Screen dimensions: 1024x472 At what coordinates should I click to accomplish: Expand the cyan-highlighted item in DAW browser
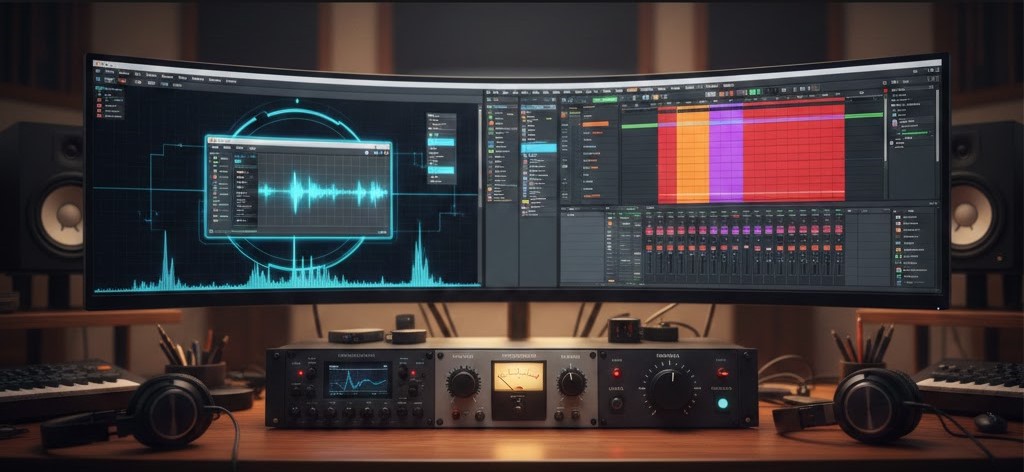[x=540, y=148]
